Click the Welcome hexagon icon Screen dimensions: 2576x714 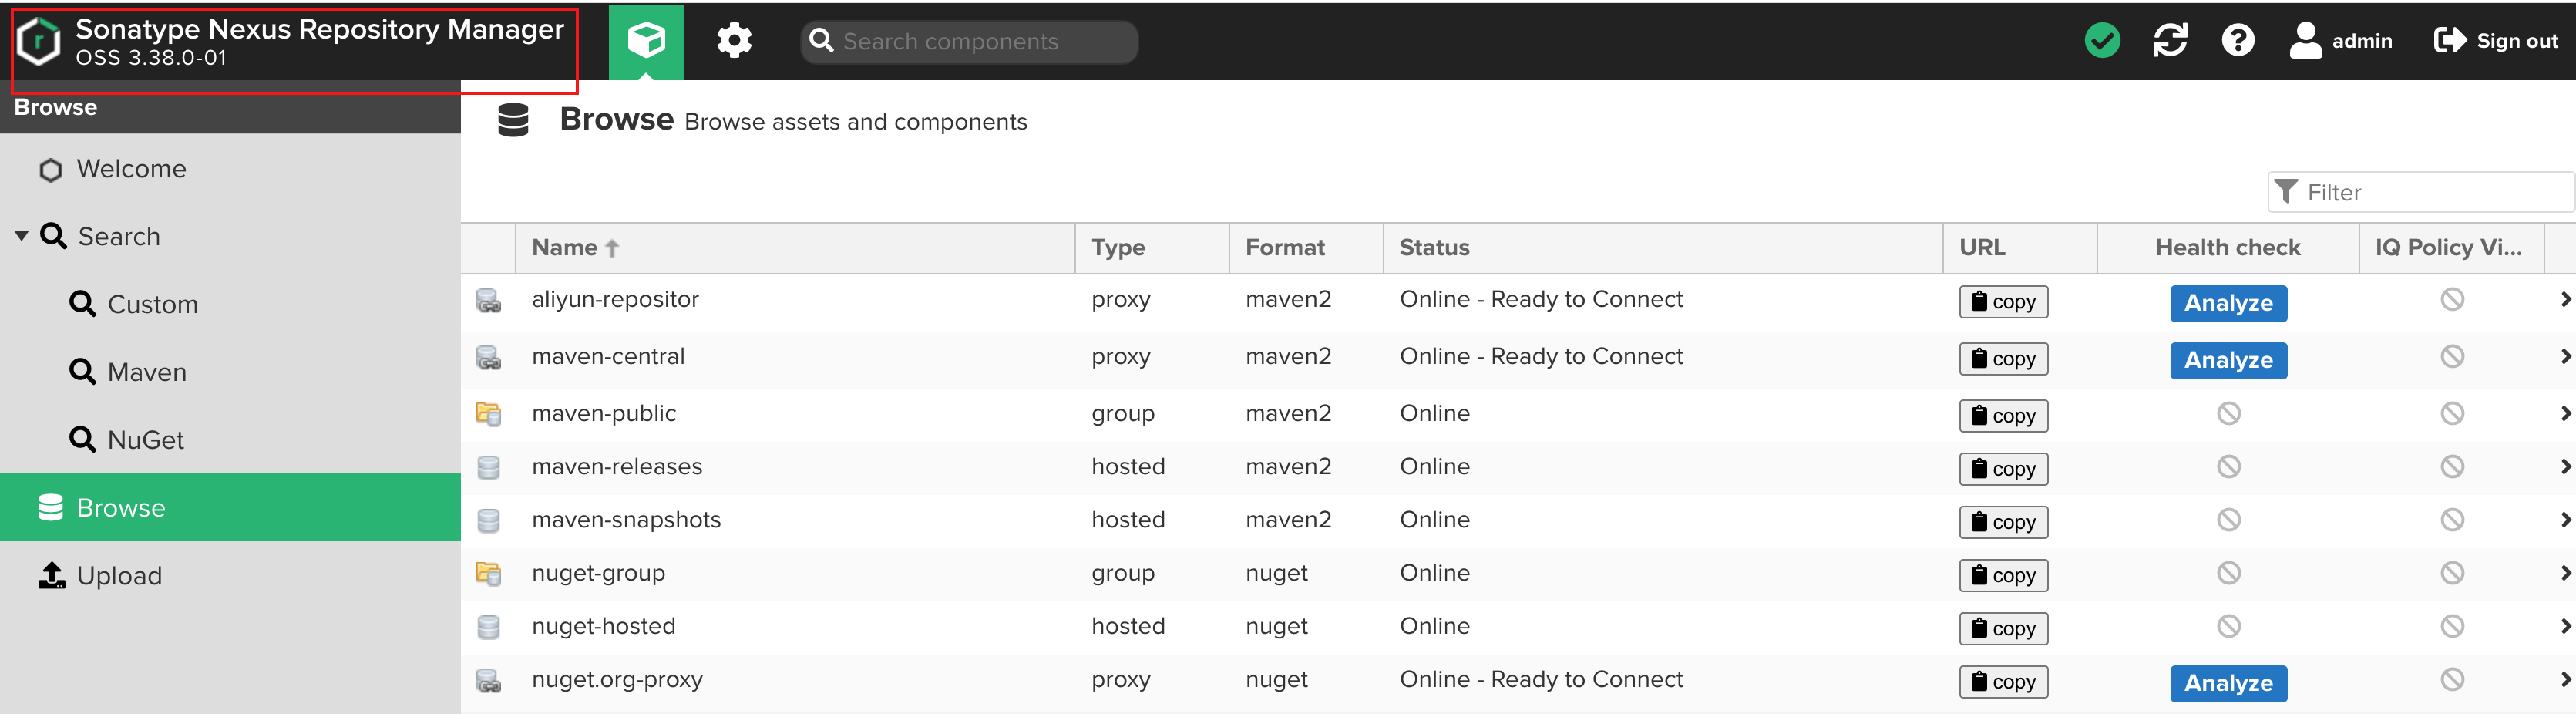point(50,169)
